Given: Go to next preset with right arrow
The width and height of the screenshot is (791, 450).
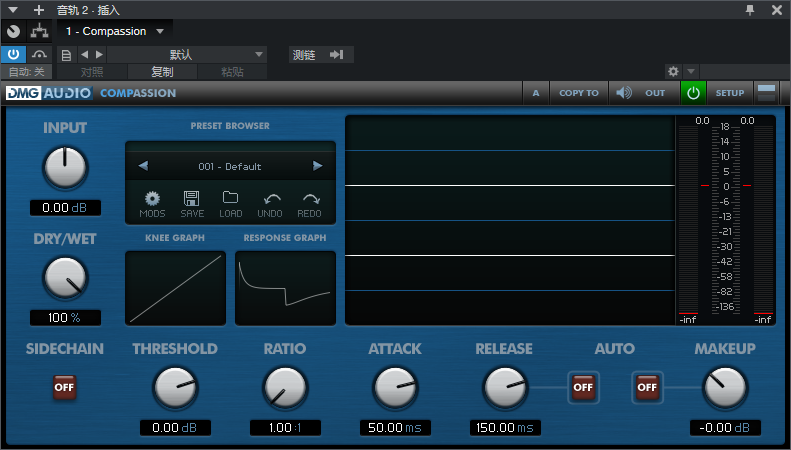Looking at the screenshot, I should click(317, 166).
